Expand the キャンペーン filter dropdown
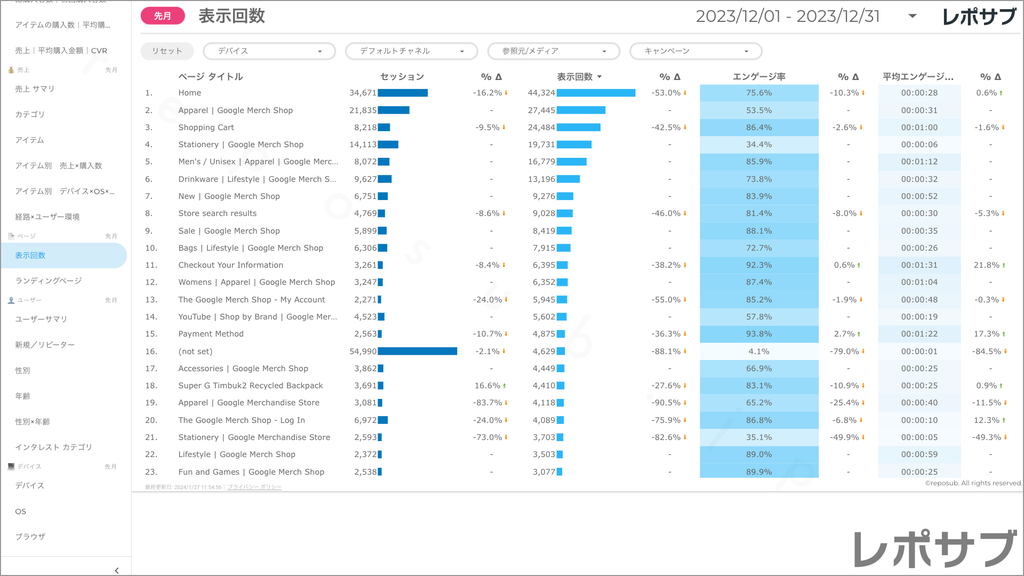The height and width of the screenshot is (576, 1024). coord(695,51)
